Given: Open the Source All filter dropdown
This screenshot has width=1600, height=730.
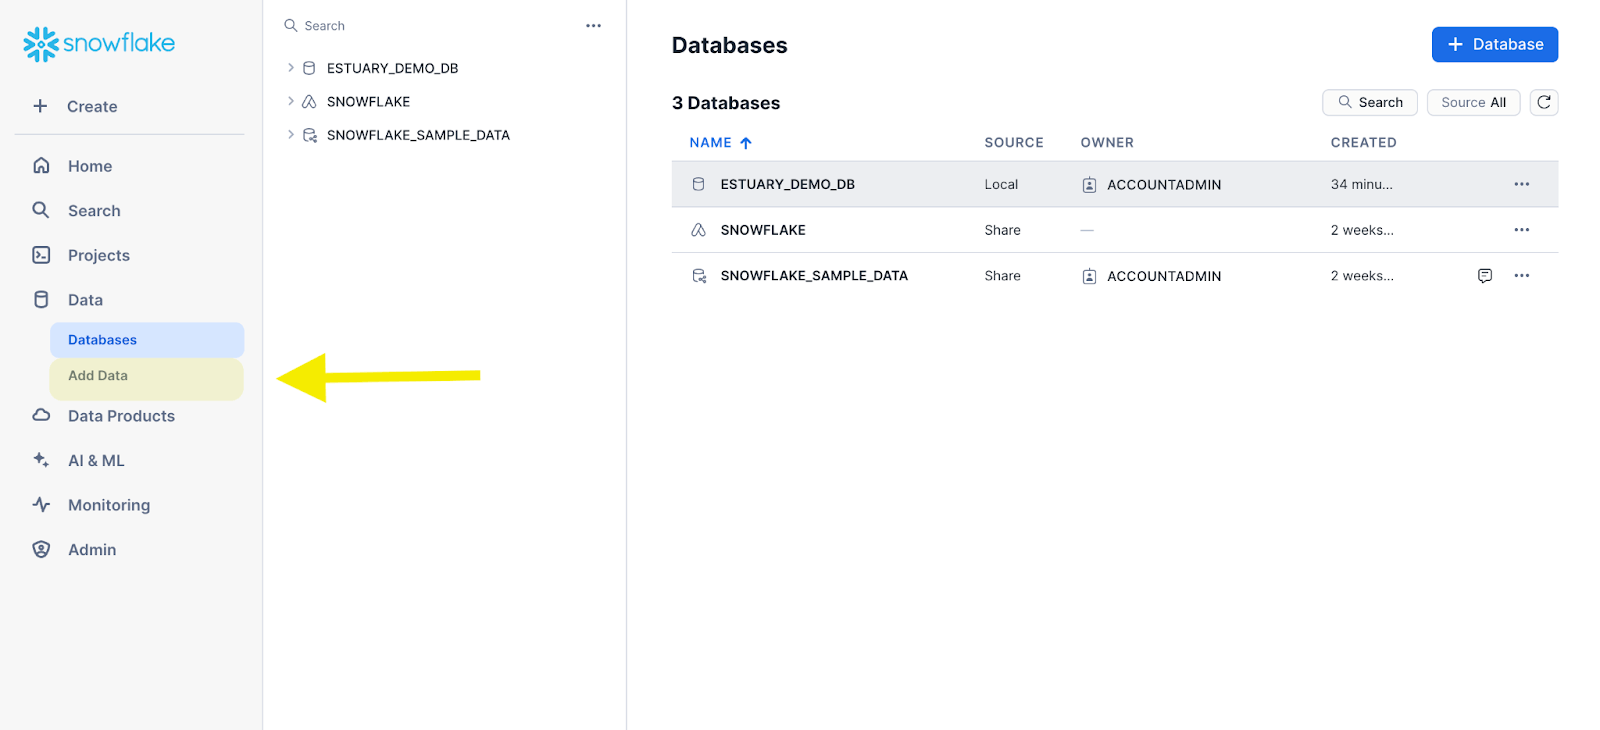Looking at the screenshot, I should tap(1473, 102).
